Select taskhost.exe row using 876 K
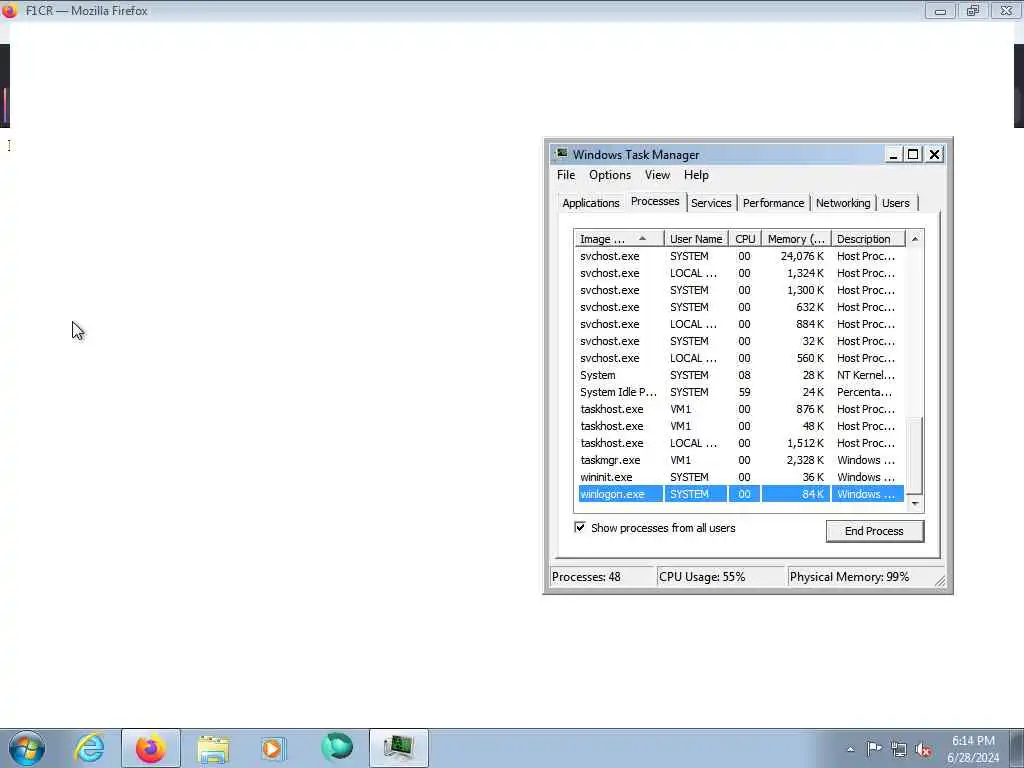The height and width of the screenshot is (768, 1024). (x=741, y=409)
